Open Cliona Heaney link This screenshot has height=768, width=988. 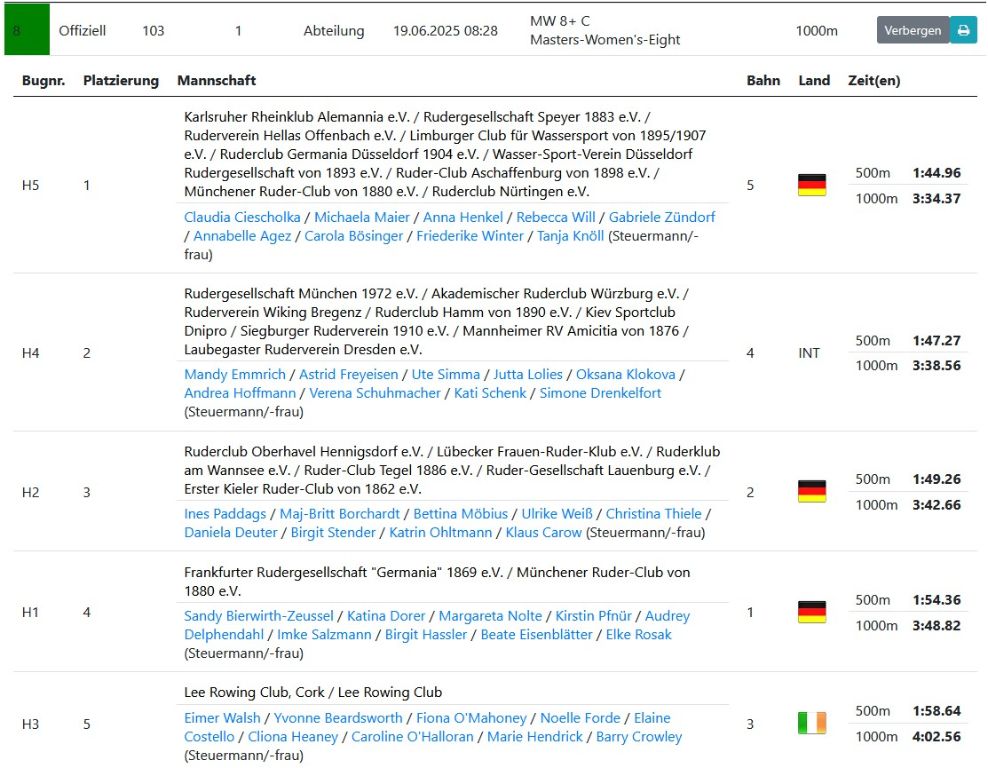point(292,736)
